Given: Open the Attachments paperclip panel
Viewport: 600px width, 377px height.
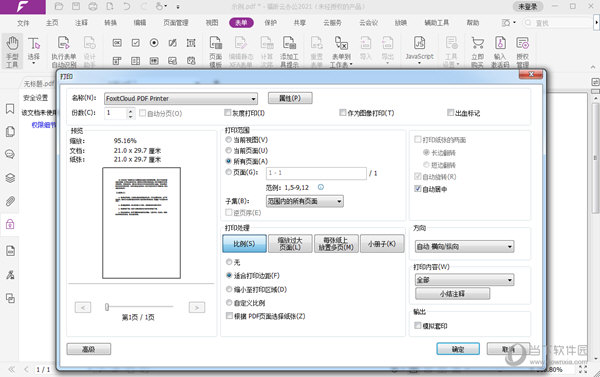Looking at the screenshot, I should tap(10, 201).
